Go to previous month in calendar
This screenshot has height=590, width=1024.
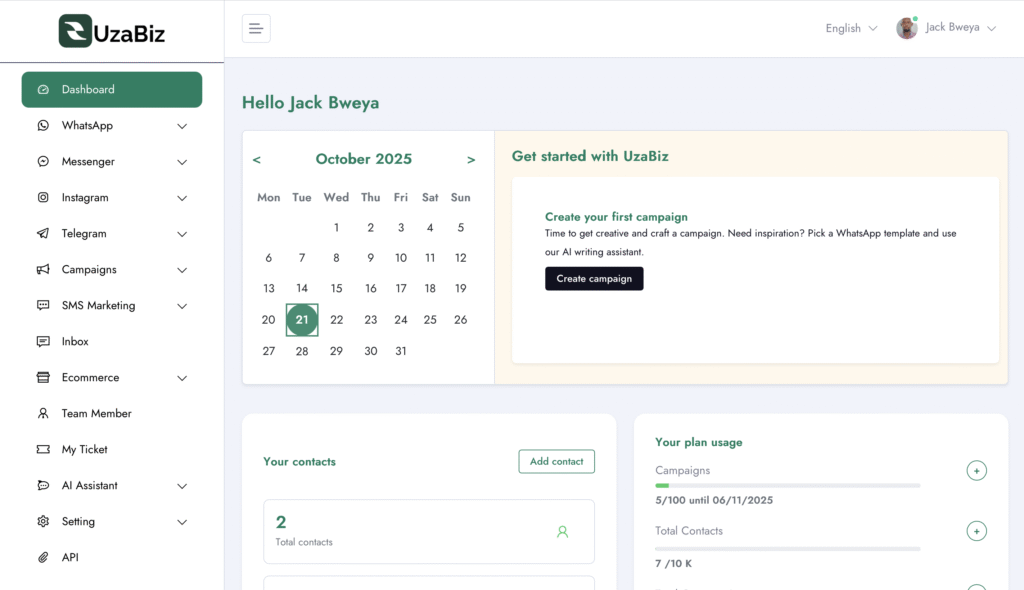click(257, 160)
